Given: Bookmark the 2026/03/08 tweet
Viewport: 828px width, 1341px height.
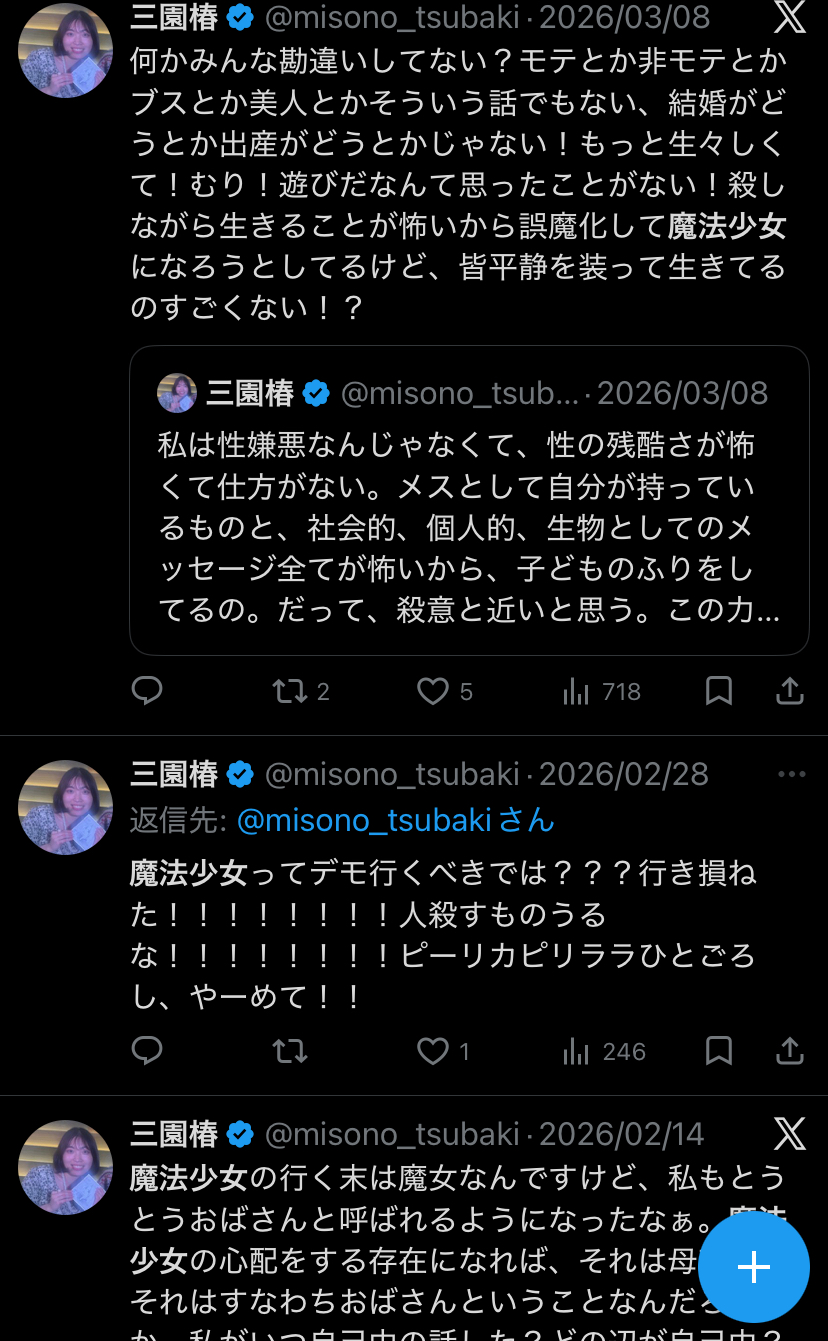Looking at the screenshot, I should click(x=719, y=691).
